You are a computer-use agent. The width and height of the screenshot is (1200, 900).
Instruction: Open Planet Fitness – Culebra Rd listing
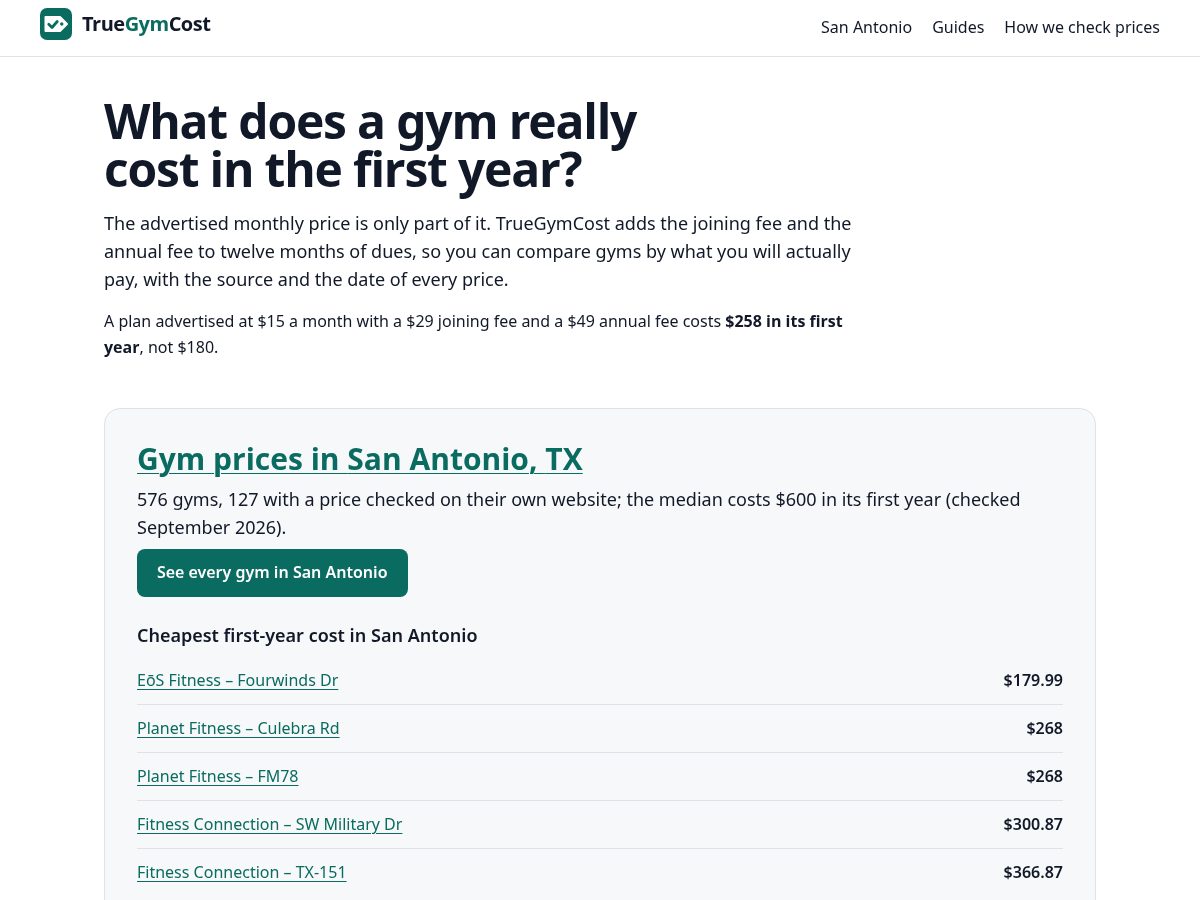point(238,728)
